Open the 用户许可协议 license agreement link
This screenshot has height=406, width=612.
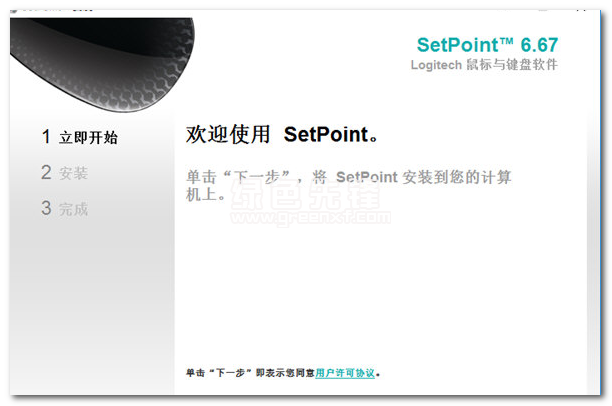click(345, 373)
